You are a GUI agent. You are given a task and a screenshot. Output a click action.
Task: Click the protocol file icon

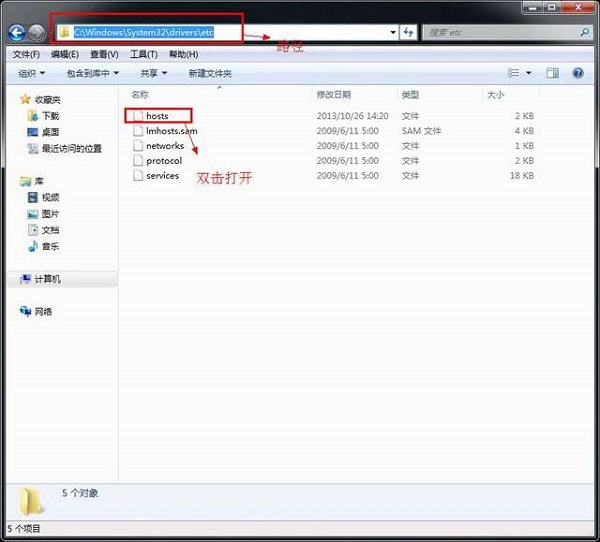138,161
